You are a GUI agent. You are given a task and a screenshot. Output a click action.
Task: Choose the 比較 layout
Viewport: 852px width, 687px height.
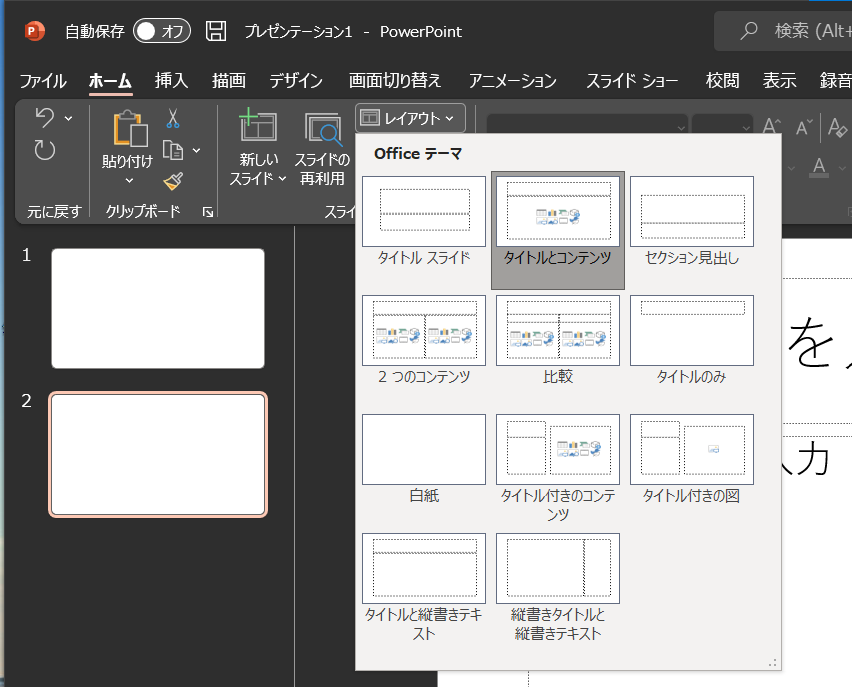click(x=558, y=341)
